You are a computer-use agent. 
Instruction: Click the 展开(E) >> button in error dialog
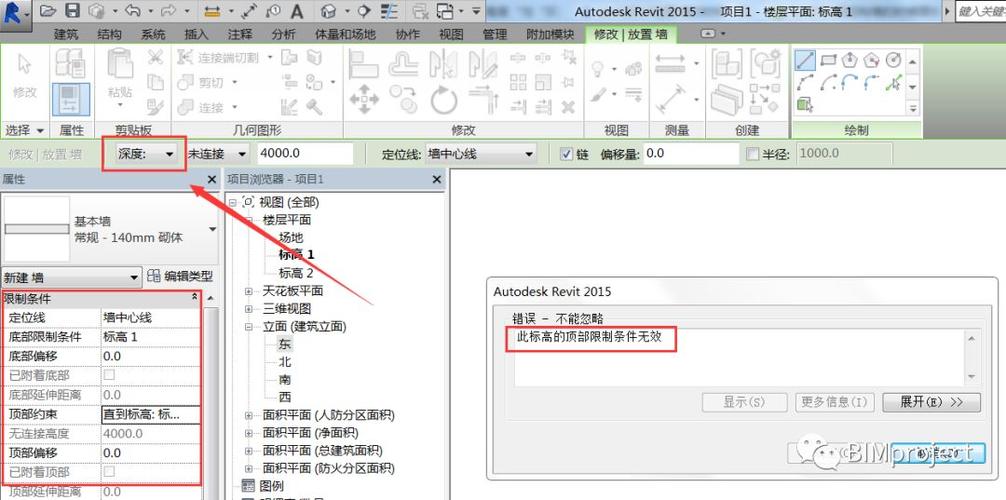click(932, 402)
